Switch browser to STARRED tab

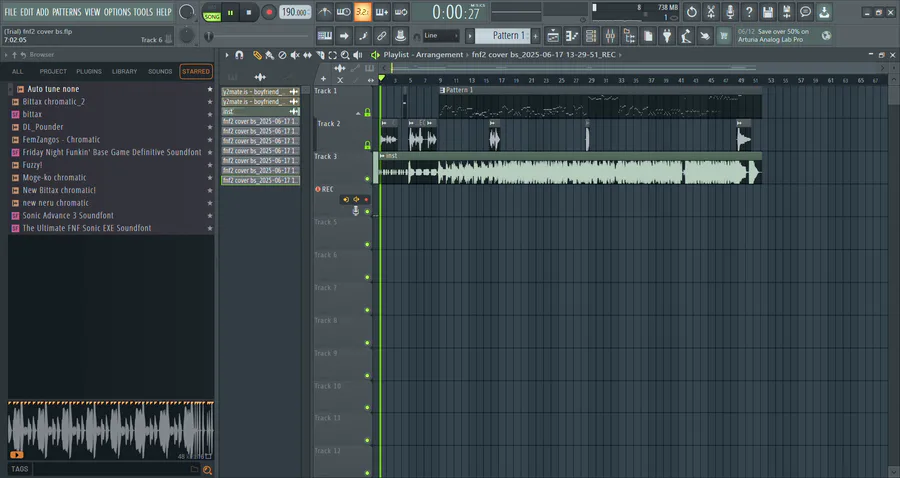(x=196, y=72)
